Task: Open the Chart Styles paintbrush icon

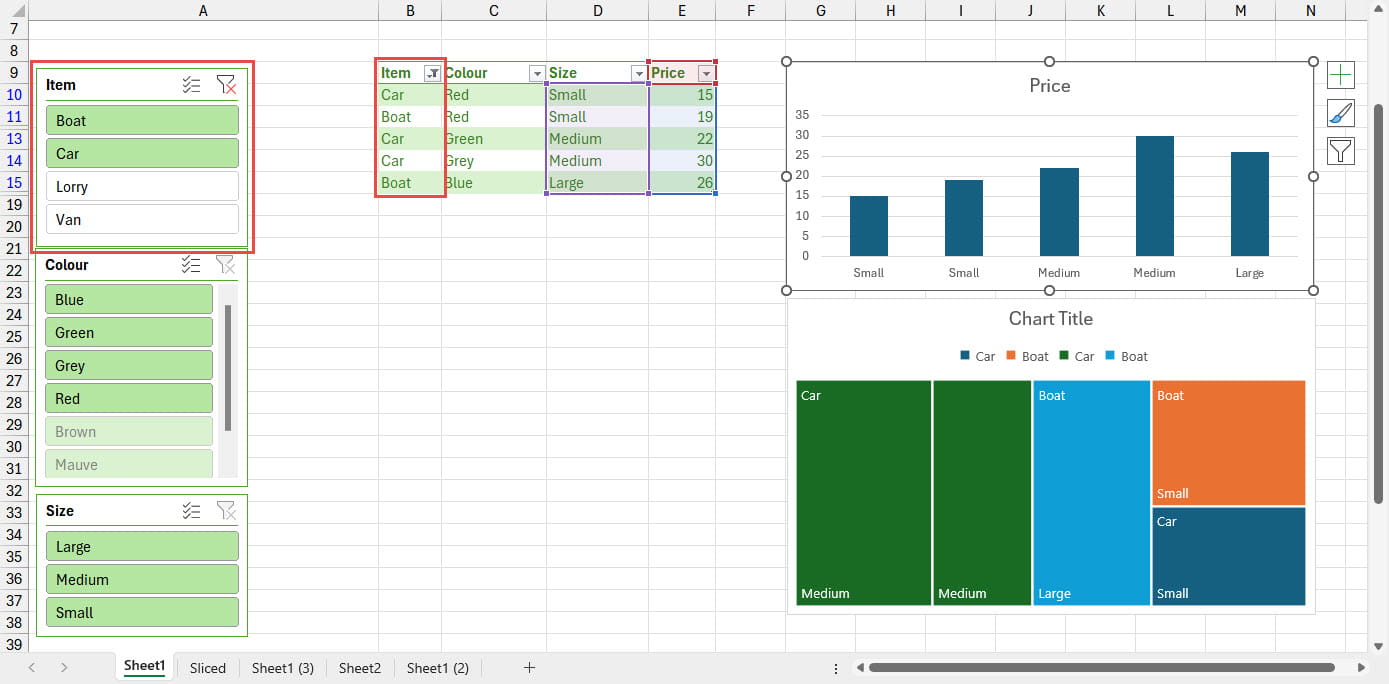Action: (1340, 113)
